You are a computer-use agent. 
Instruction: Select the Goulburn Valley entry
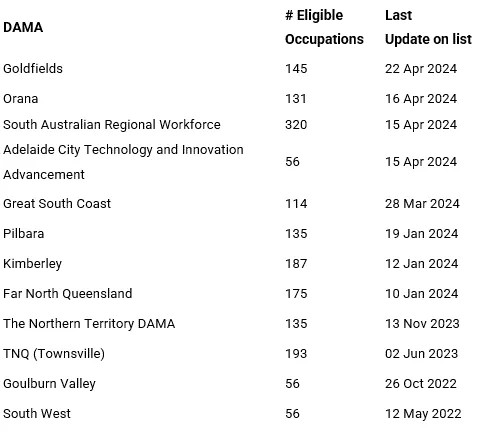point(49,384)
